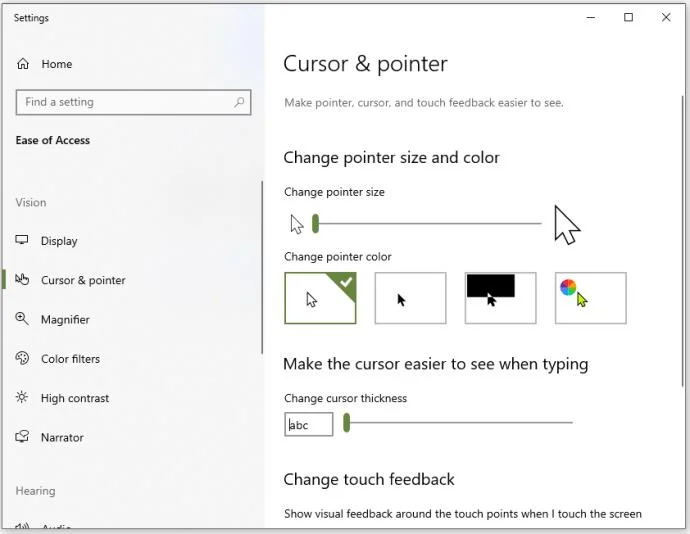The image size is (690, 534).
Task: Click the Display monitor icon
Action: [x=22, y=241]
